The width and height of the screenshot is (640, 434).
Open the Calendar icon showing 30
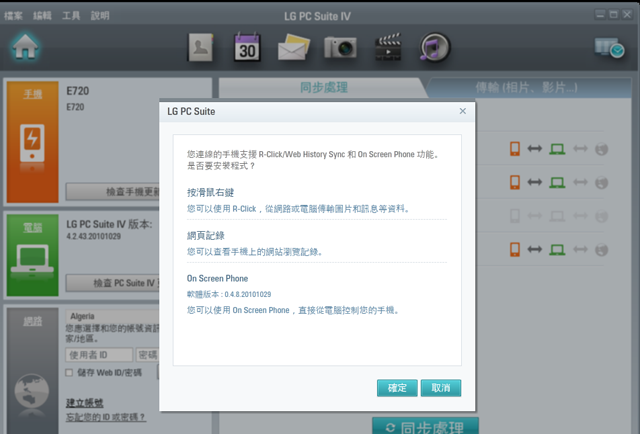click(x=247, y=47)
